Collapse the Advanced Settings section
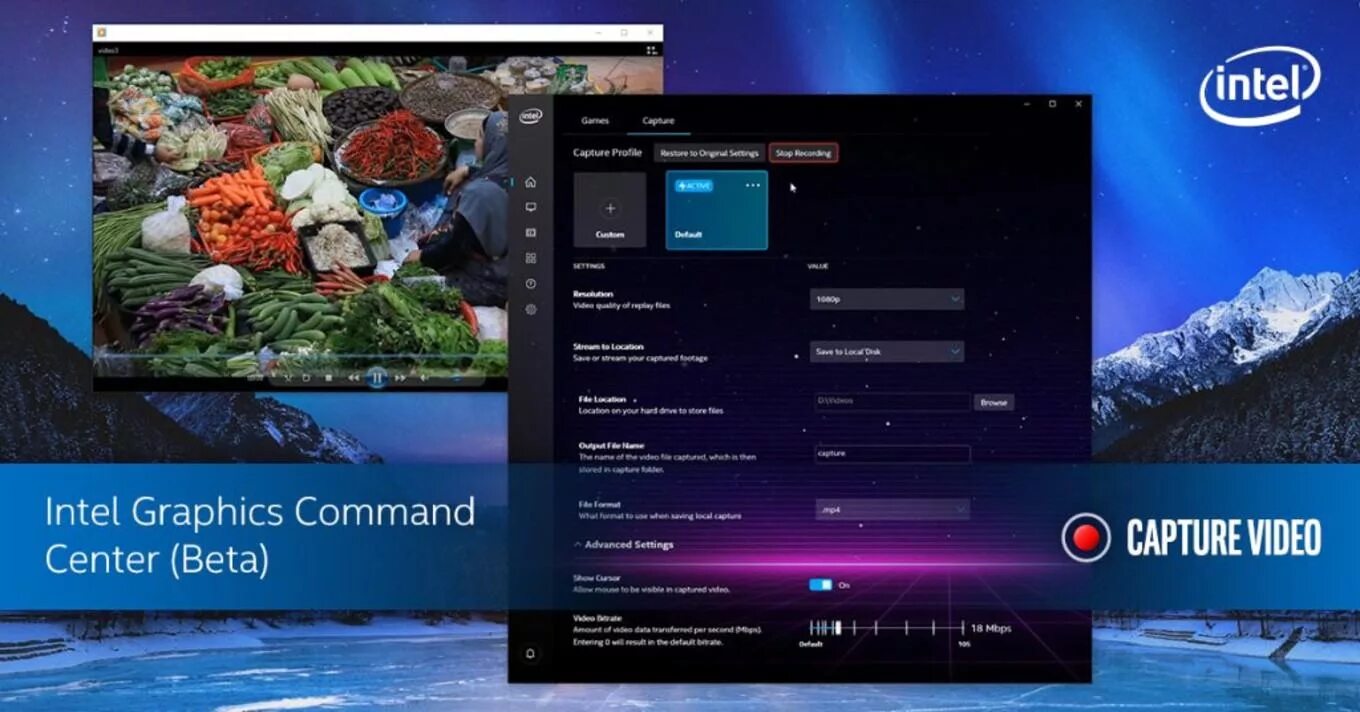The height and width of the screenshot is (712, 1360). [x=623, y=545]
